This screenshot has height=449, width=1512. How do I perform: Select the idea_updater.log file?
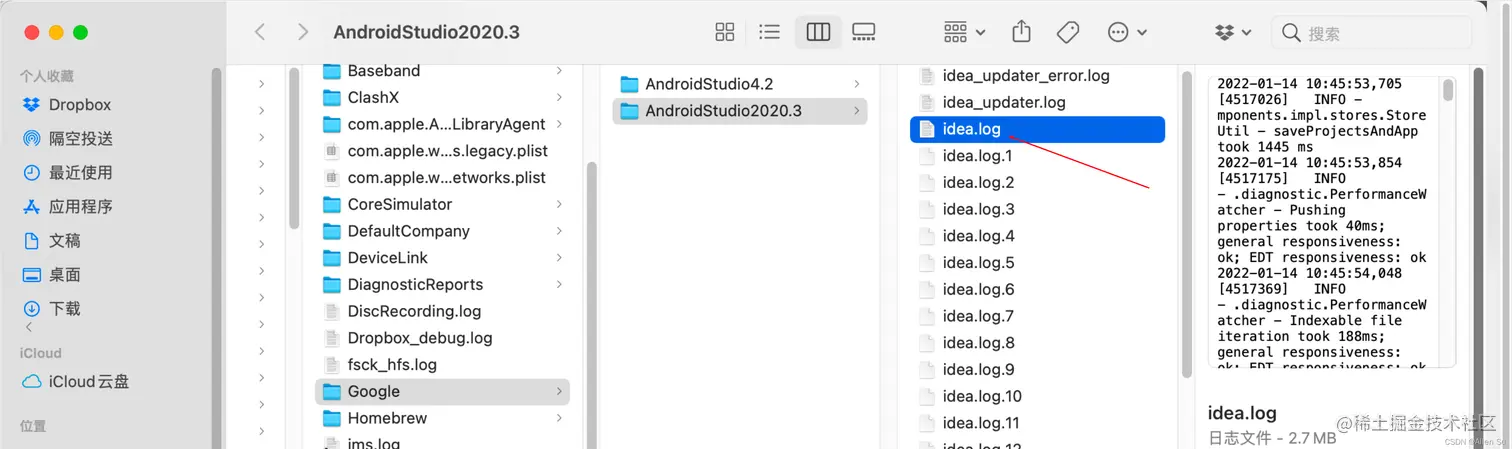click(1037, 102)
